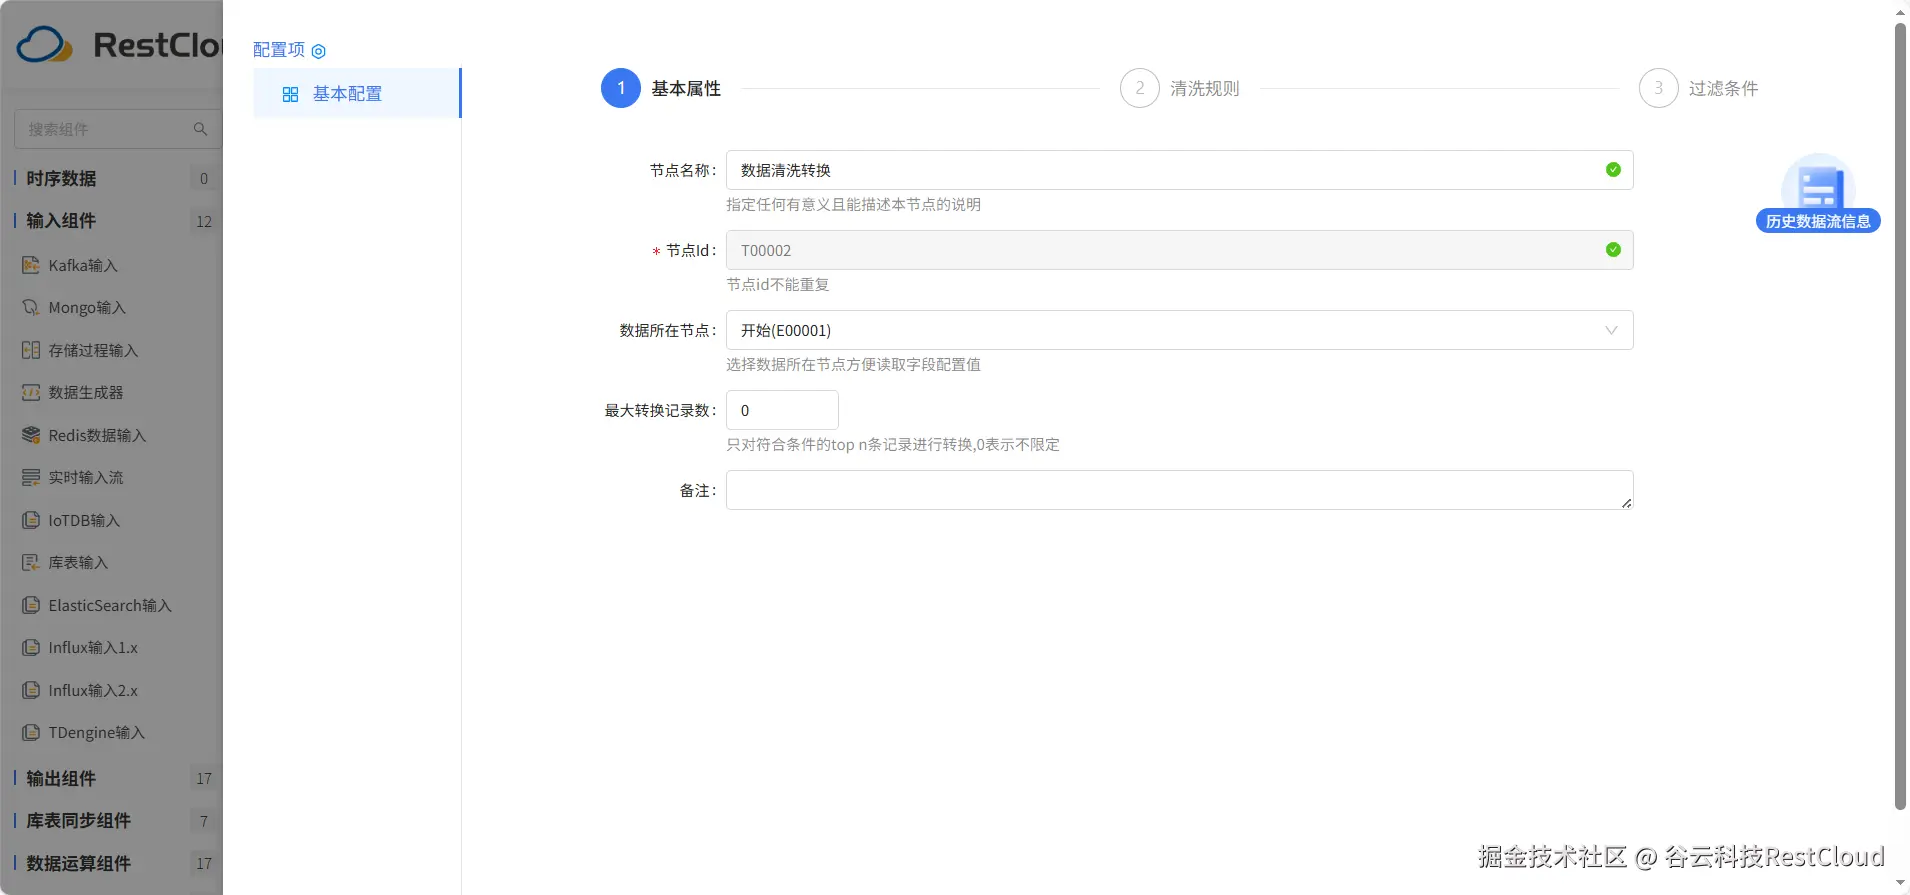Click the Redis数据输入 label
This screenshot has width=1910, height=895.
click(97, 435)
